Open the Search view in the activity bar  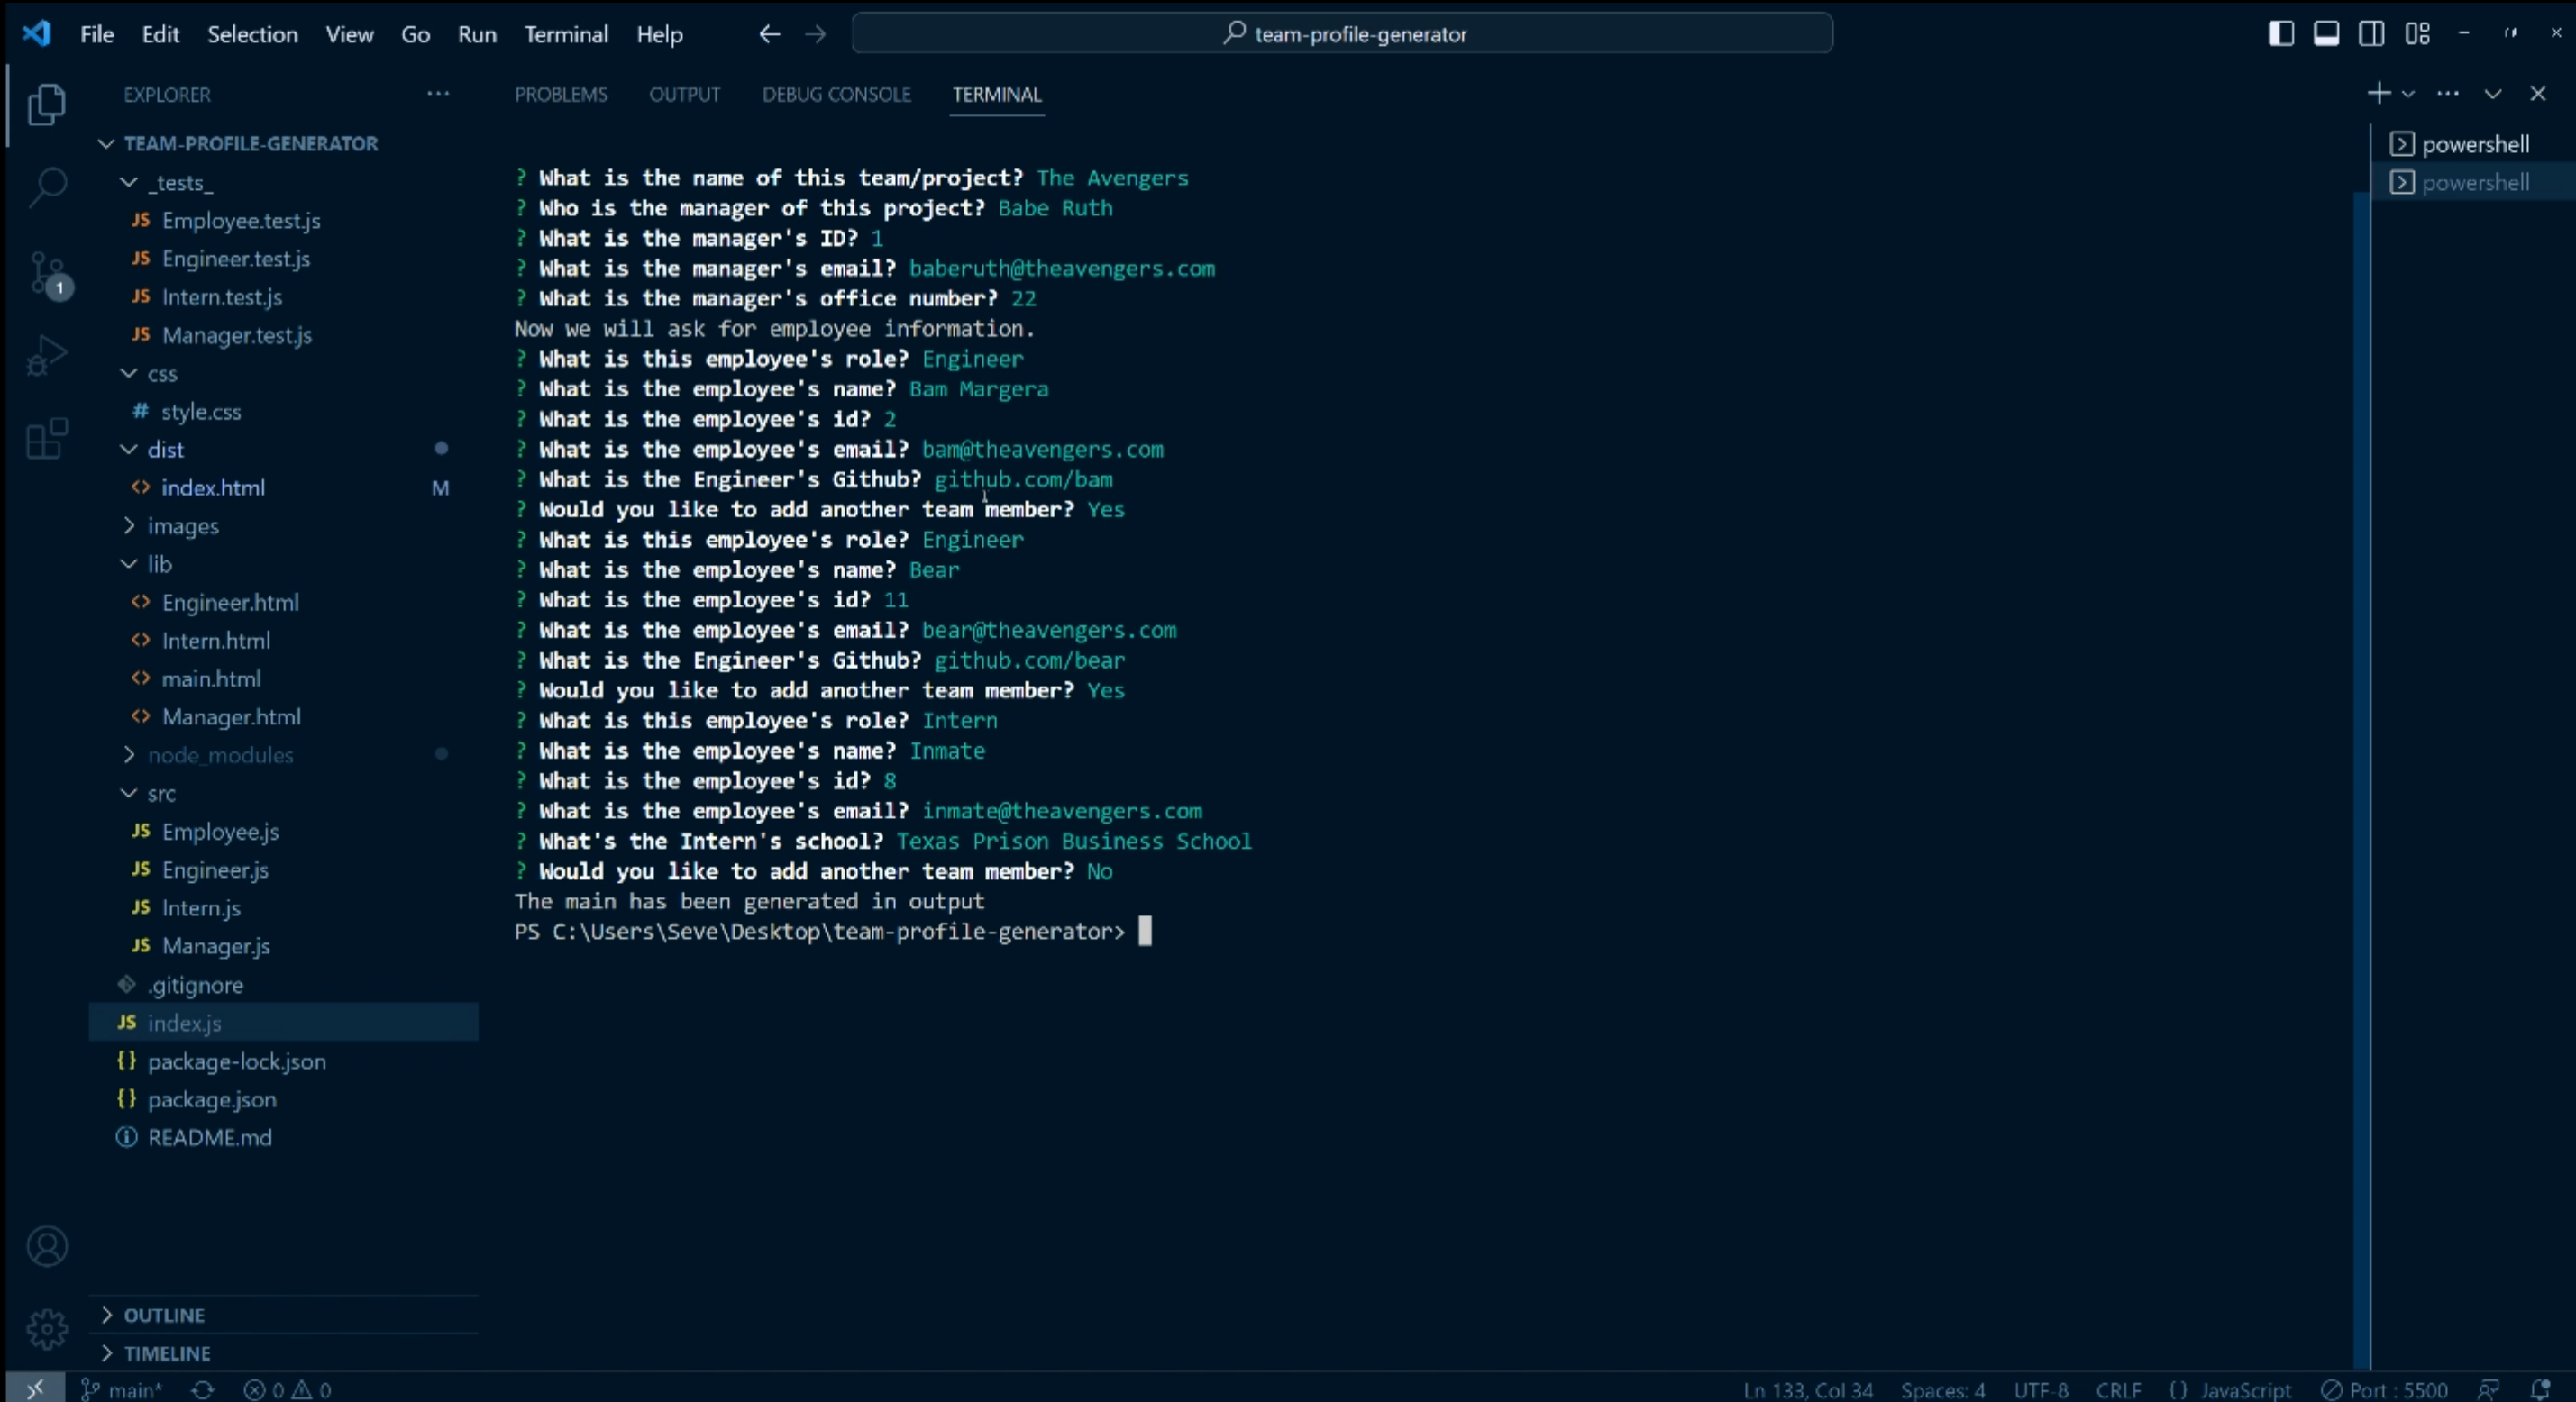point(46,186)
